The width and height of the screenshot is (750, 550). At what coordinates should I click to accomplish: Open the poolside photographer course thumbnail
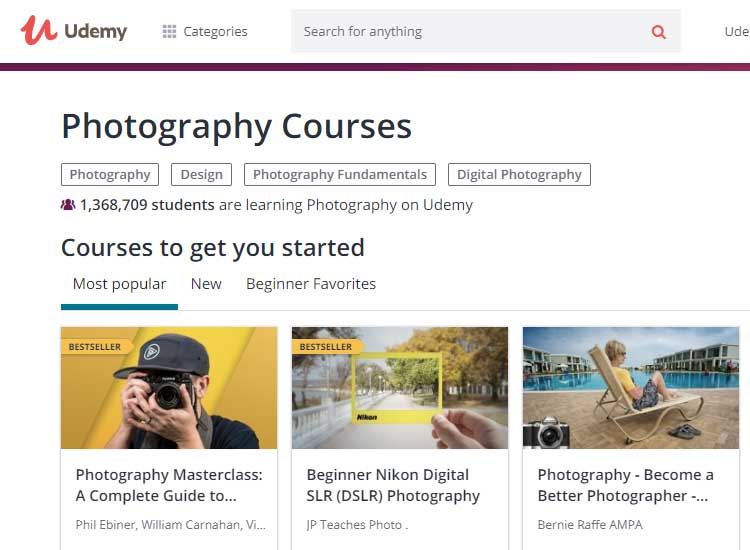point(631,388)
